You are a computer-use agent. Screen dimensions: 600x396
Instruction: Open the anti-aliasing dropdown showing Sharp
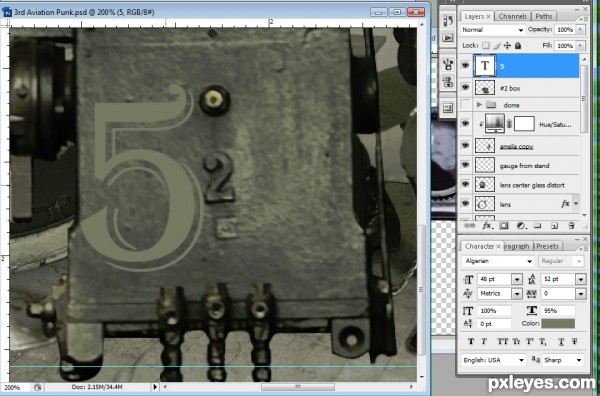point(563,360)
